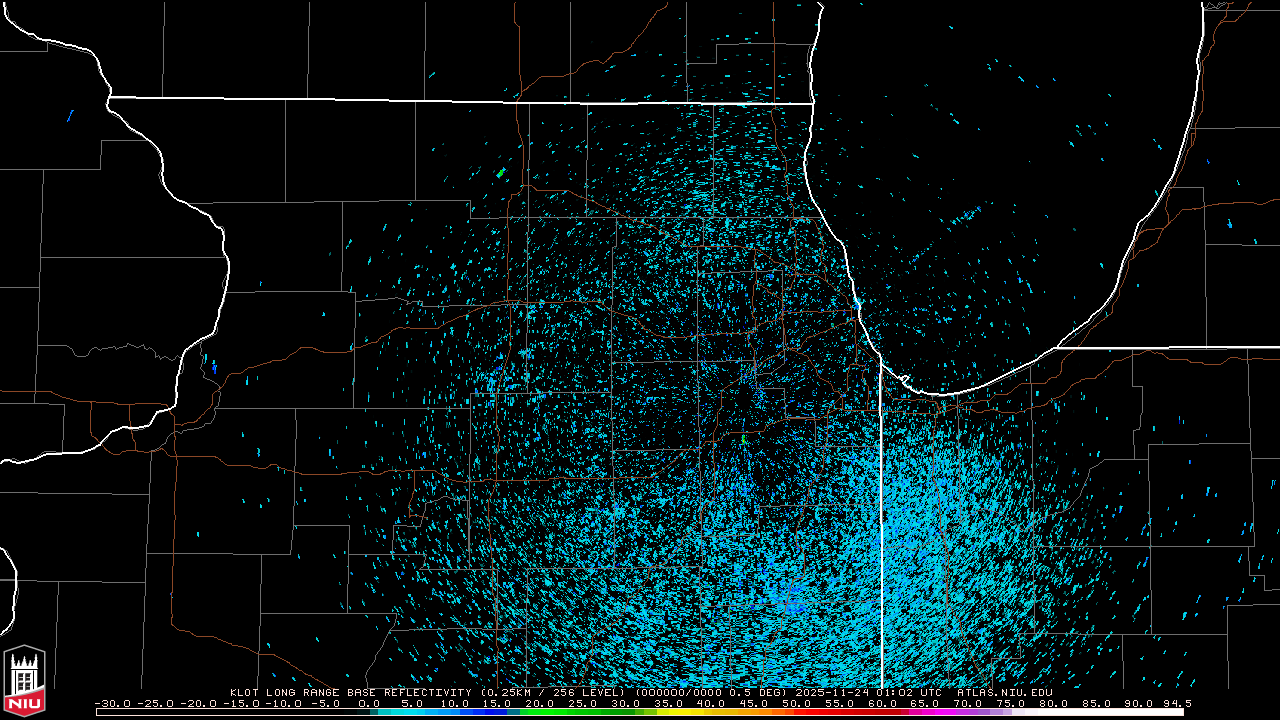
Task: Click the 2025-11-24 01:02 UTC timestamp
Action: click(x=868, y=692)
